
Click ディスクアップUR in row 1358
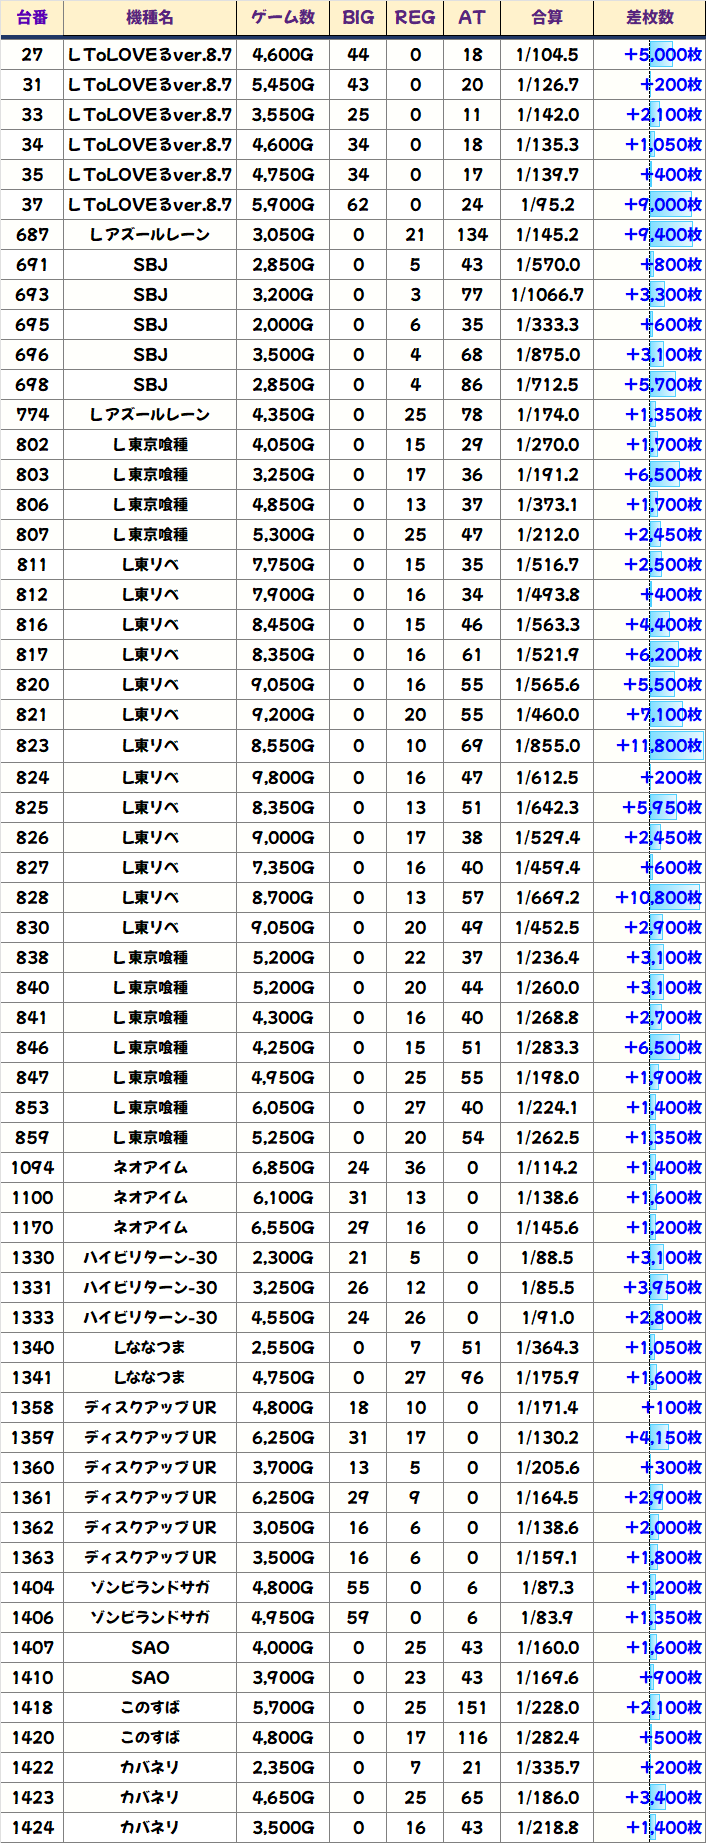click(x=150, y=1407)
